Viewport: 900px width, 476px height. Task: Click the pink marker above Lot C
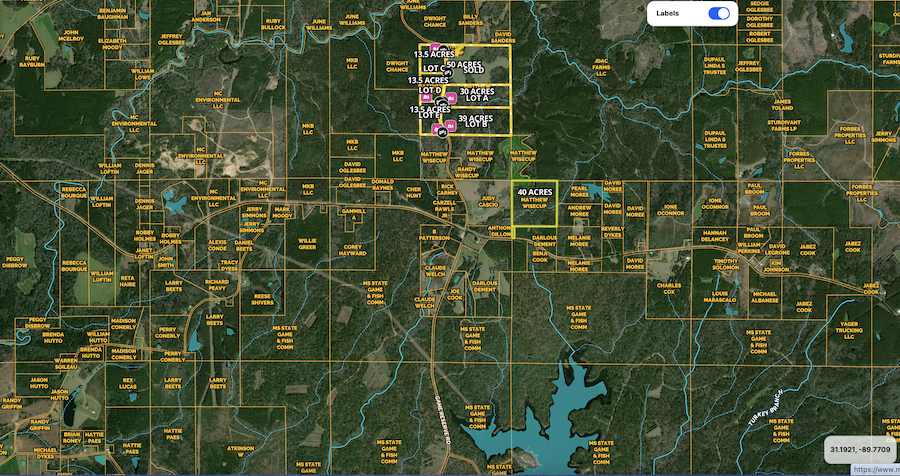[436, 46]
